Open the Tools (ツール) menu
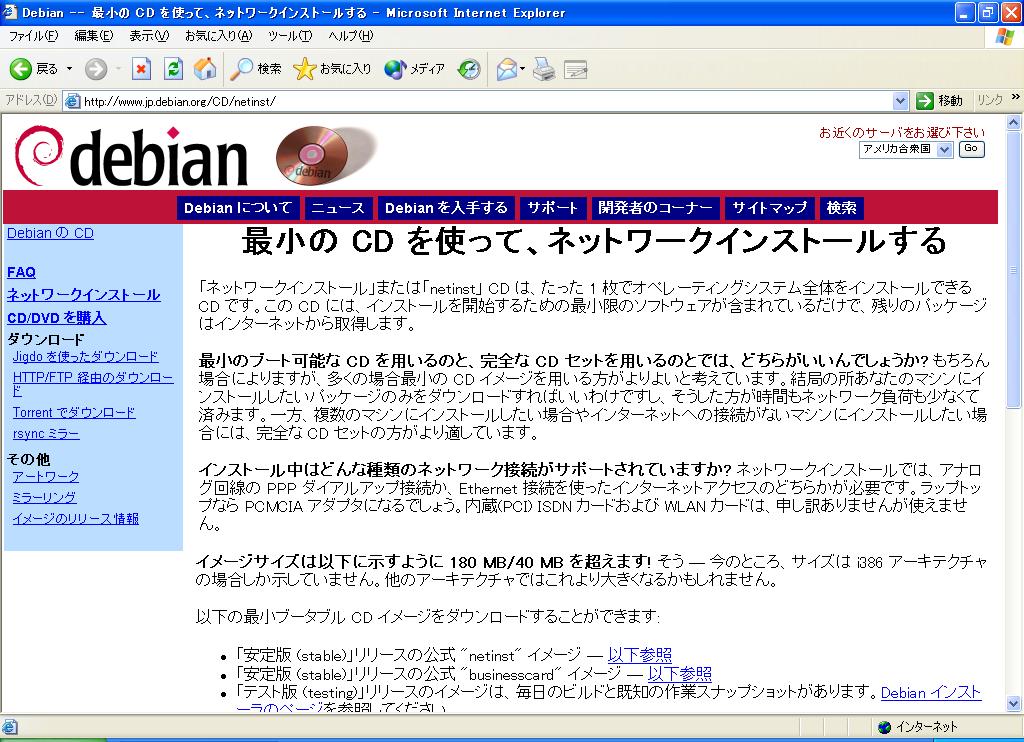The height and width of the screenshot is (742, 1024). (290, 37)
